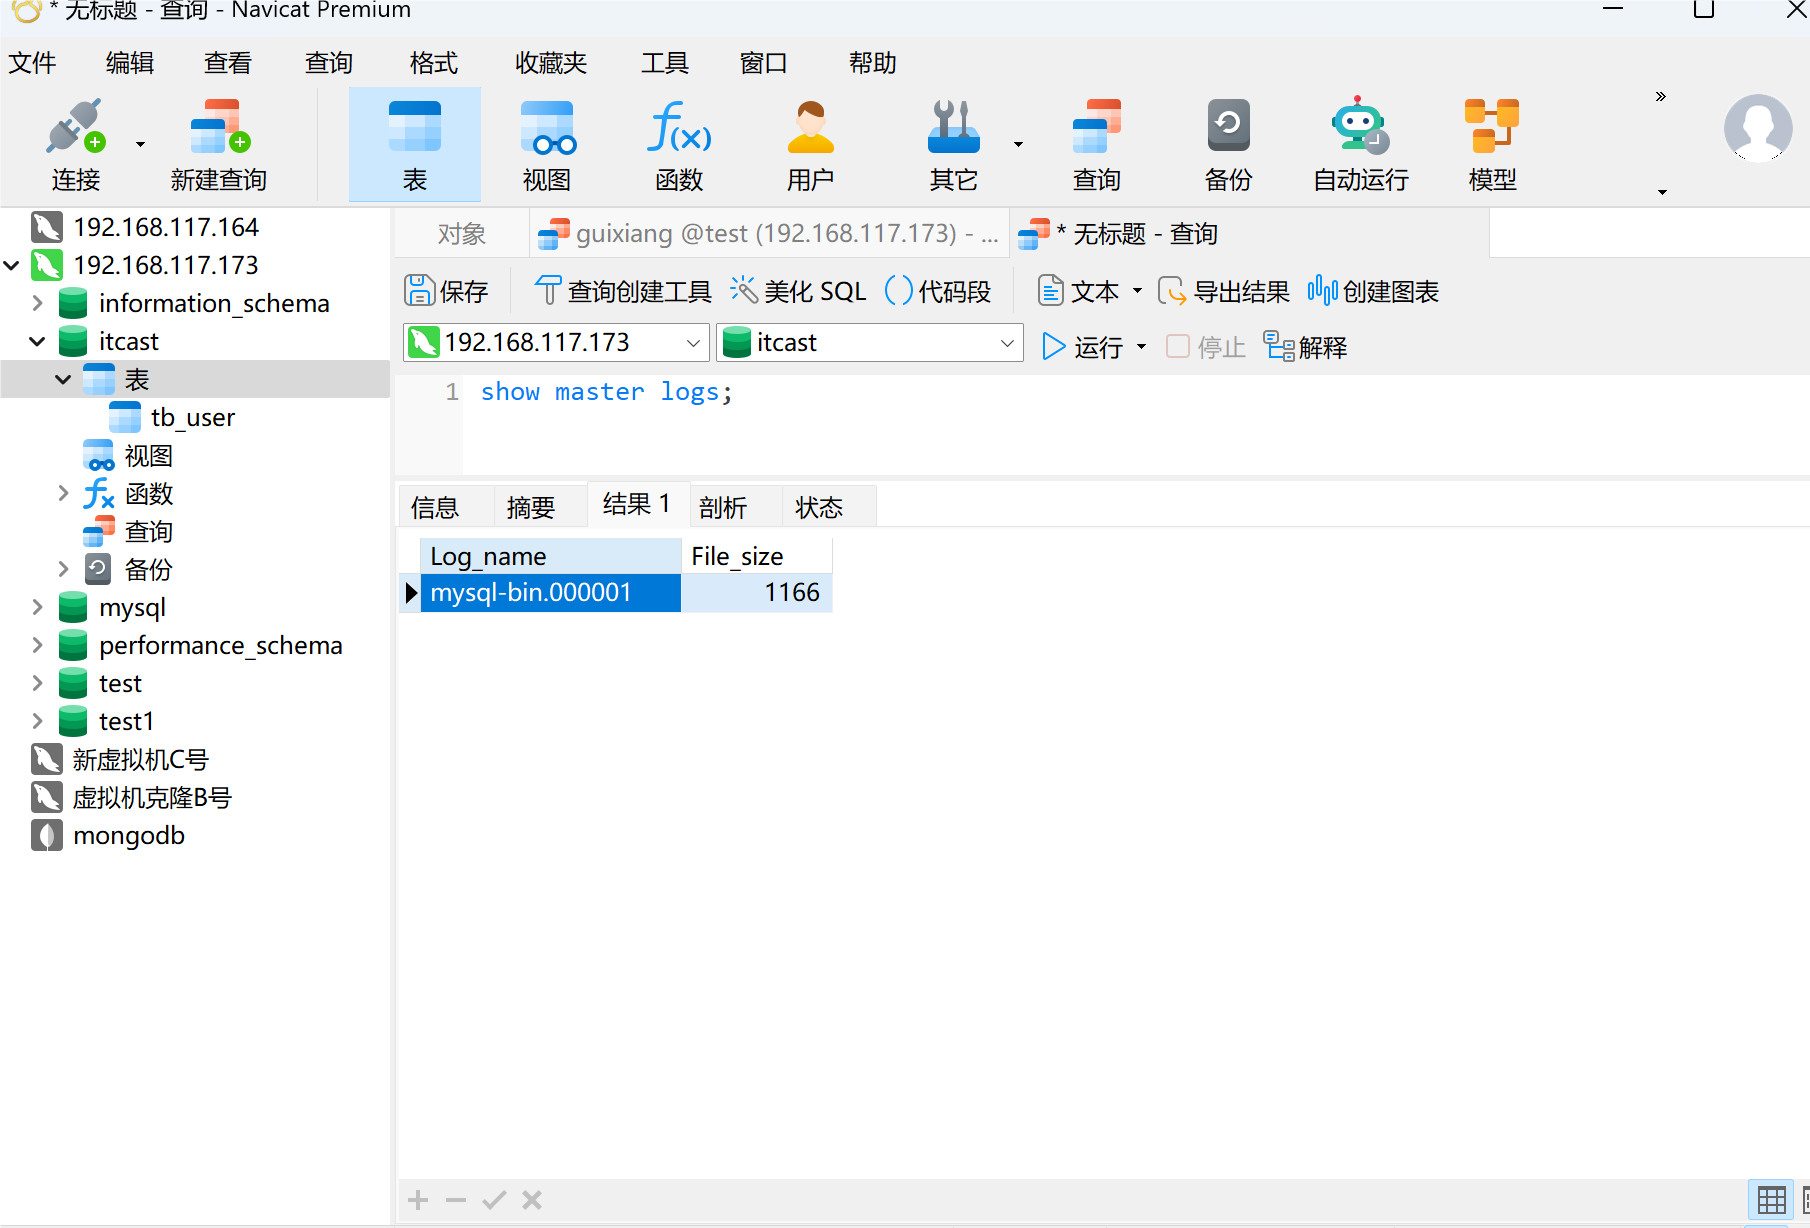Open the 用户 users toolbar icon
This screenshot has height=1228, width=1810.
[x=811, y=145]
